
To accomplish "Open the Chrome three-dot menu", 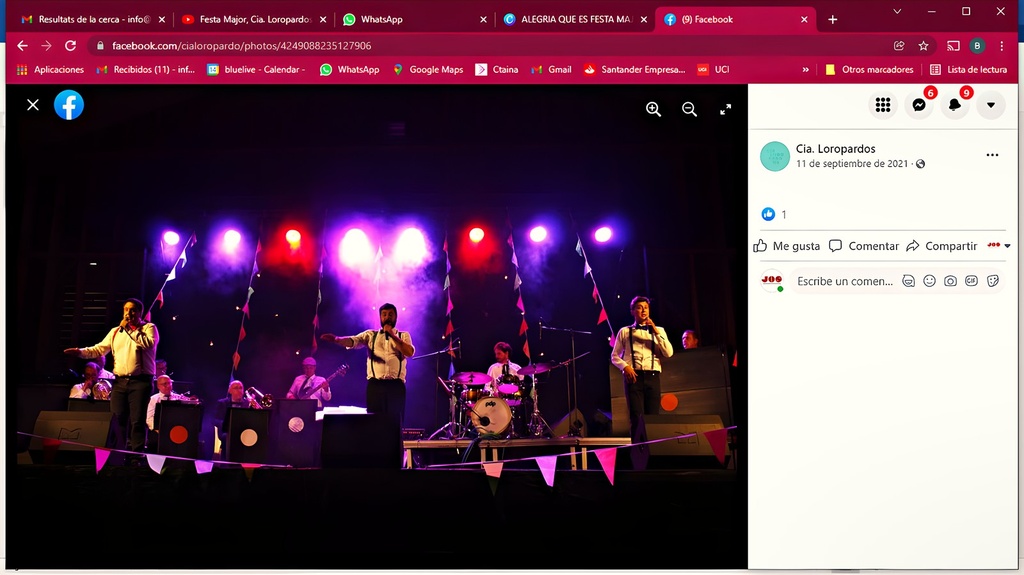I will 1002,46.
